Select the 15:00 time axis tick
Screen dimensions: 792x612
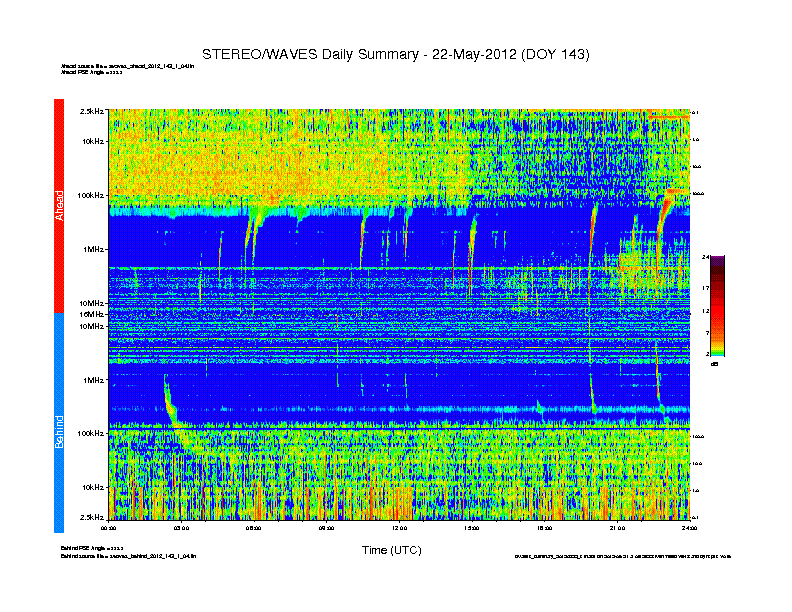pyautogui.click(x=472, y=527)
